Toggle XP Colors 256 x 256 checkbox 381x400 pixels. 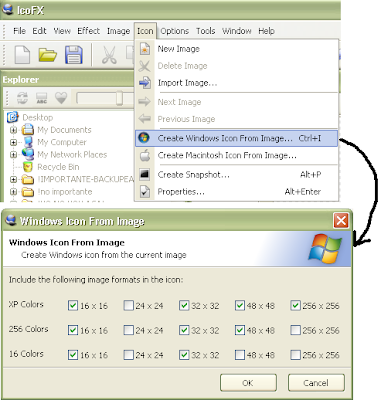point(295,305)
